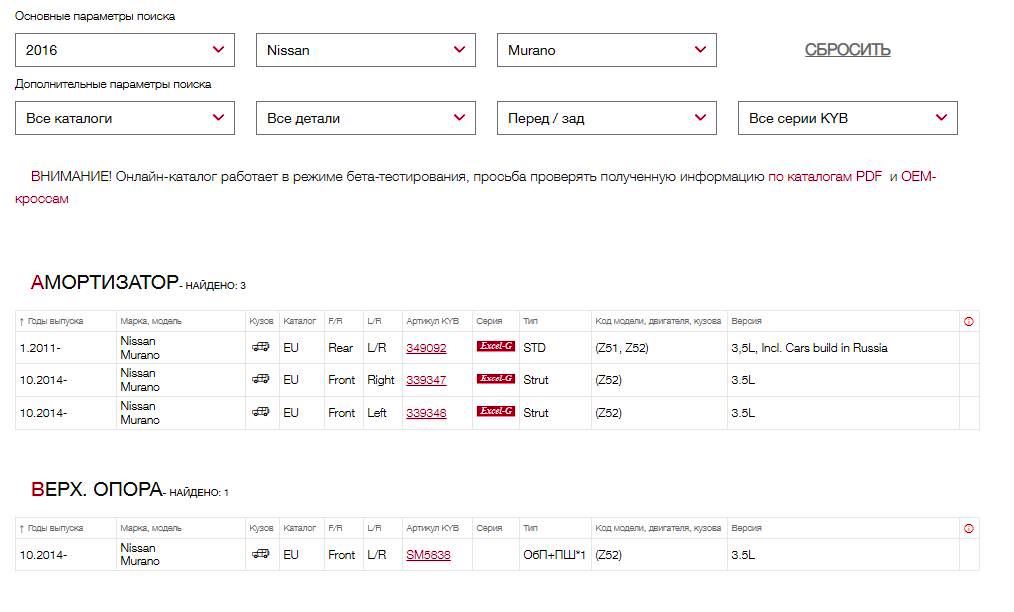Open the по каталогам PDF link
This screenshot has height=612, width=1014.
pos(825,177)
